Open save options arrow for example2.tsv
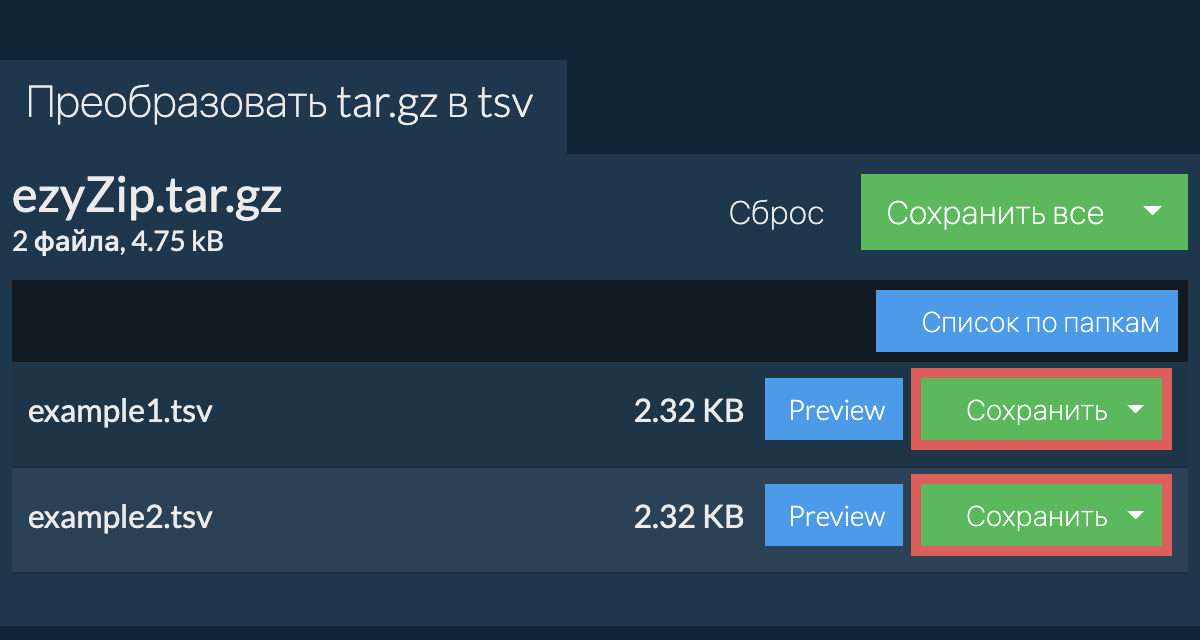Image resolution: width=1200 pixels, height=640 pixels. tap(1135, 516)
